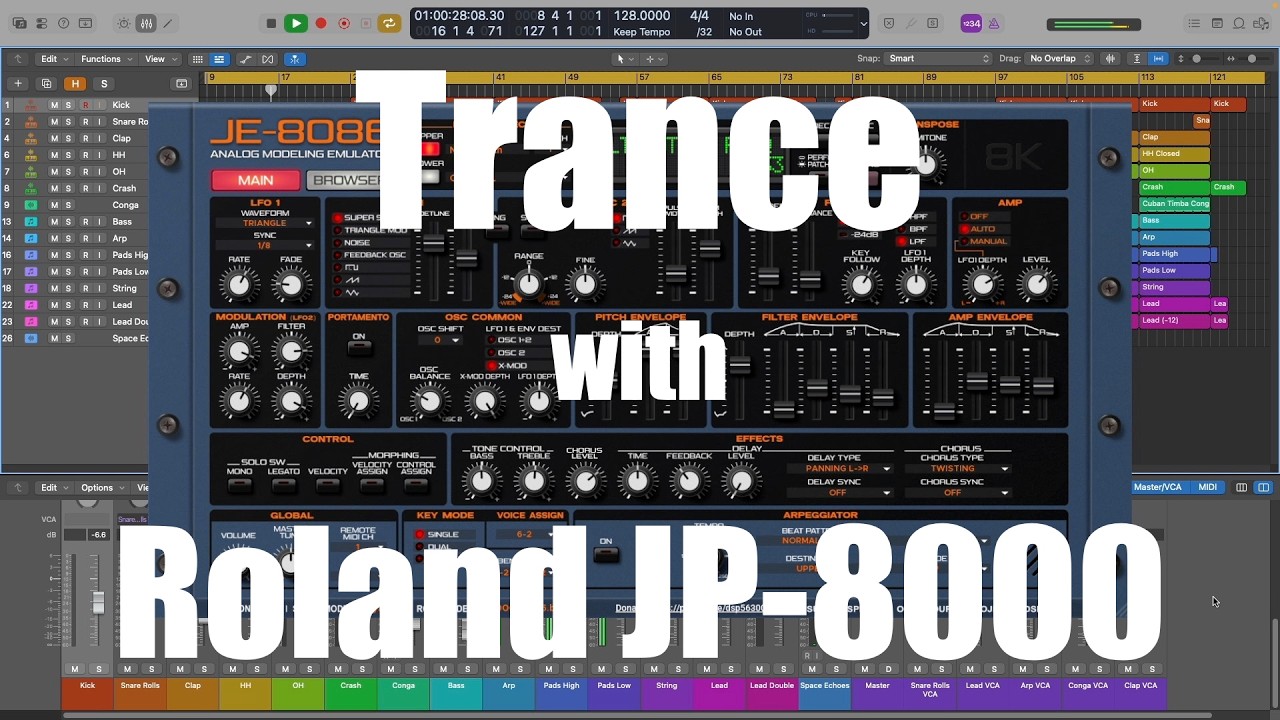Mute the Kick track in track list
The height and width of the screenshot is (720, 1280).
pos(55,105)
